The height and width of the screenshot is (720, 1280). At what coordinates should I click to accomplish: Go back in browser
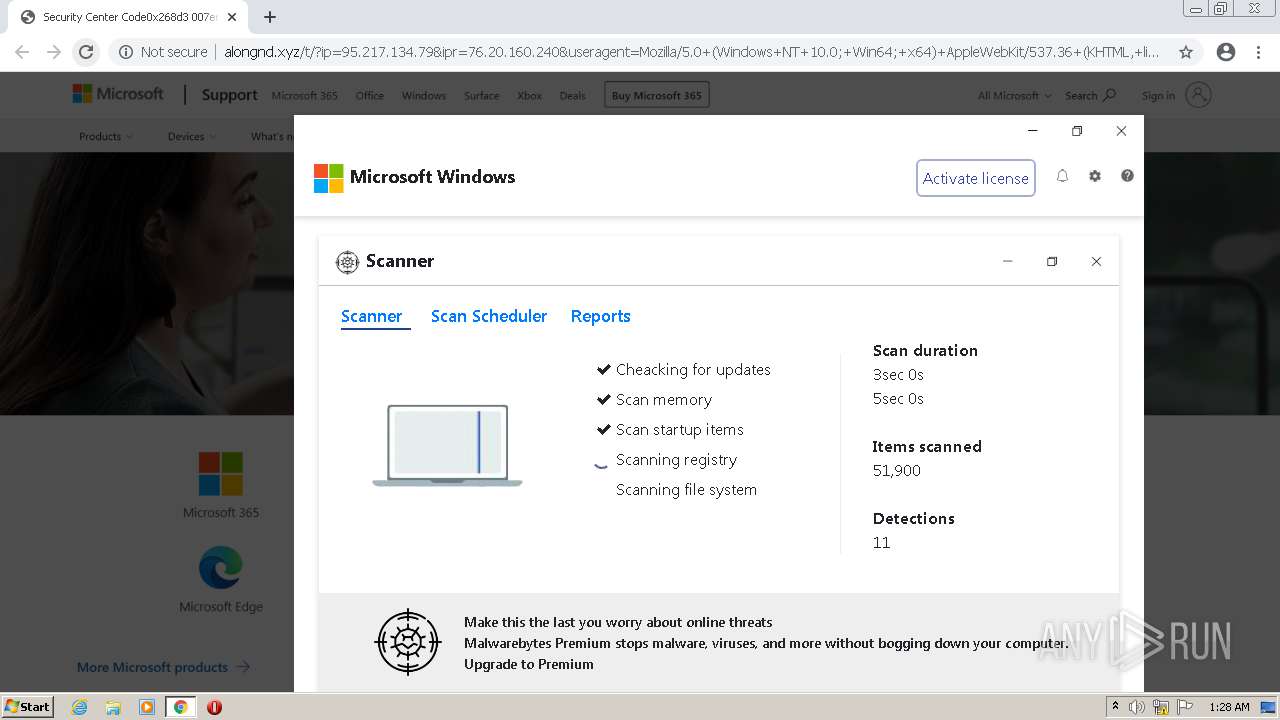(22, 52)
